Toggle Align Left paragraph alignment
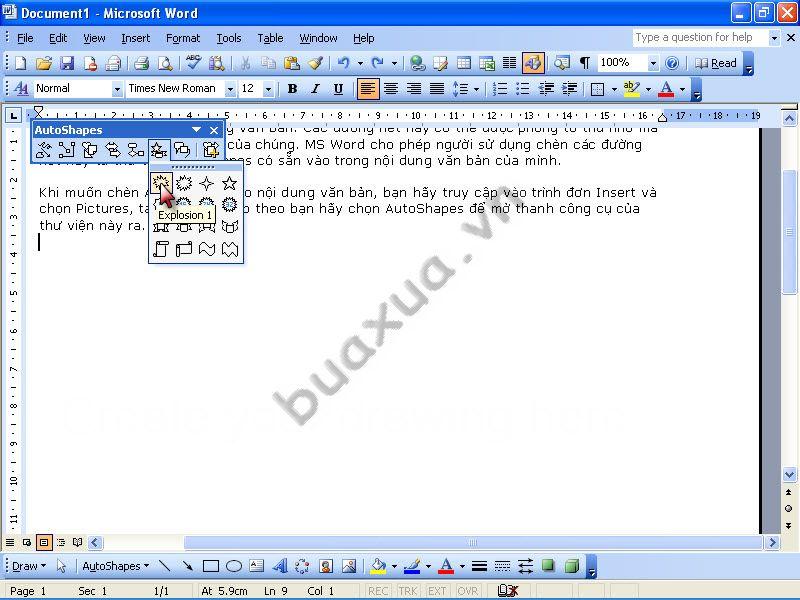 pos(367,89)
